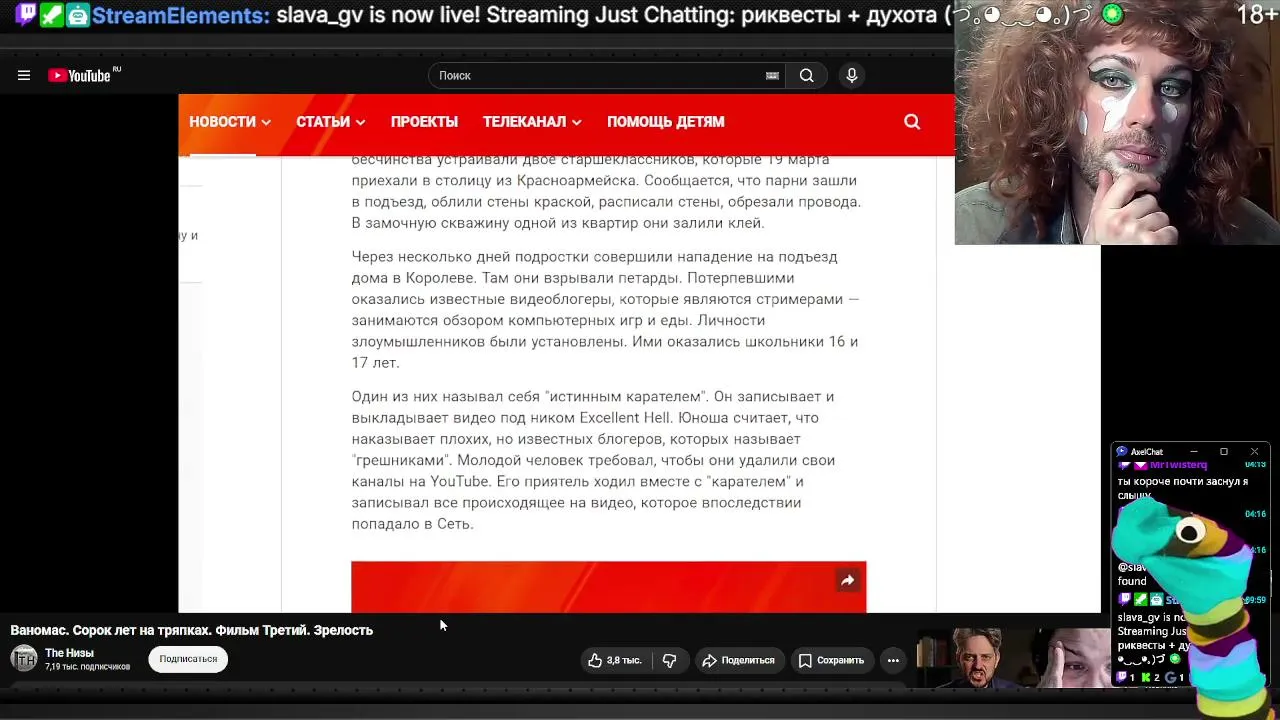The height and width of the screenshot is (720, 1280).
Task: Open the ПРОЕКТЫ menu item
Action: pyautogui.click(x=424, y=122)
